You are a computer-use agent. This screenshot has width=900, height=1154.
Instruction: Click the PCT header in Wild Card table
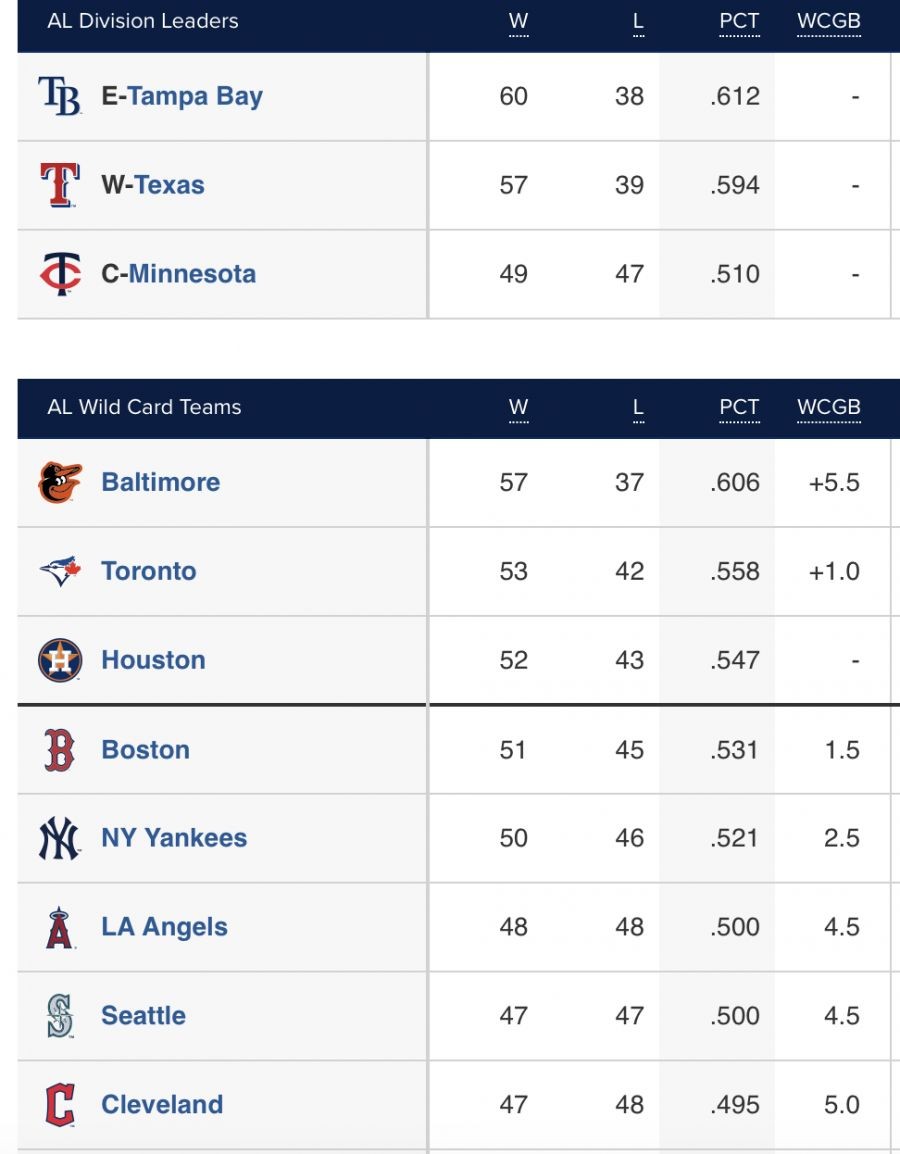point(739,407)
